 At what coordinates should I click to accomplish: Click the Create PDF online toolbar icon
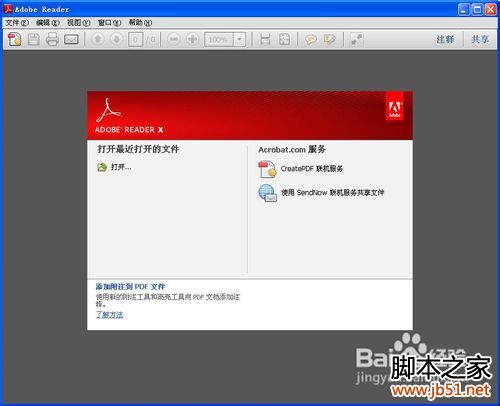[x=15, y=39]
